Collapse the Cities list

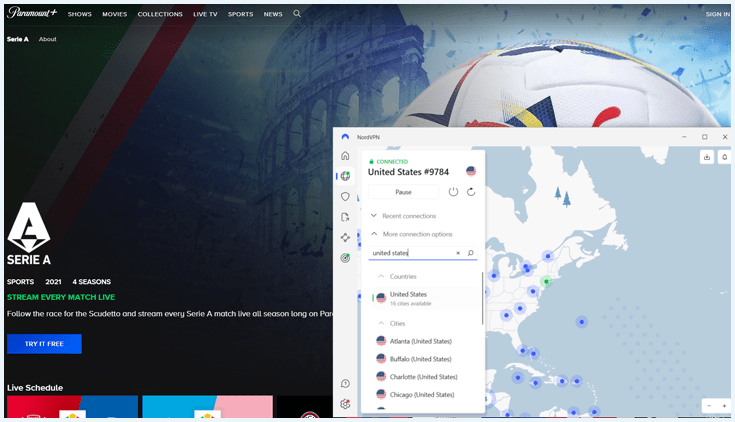click(391, 323)
